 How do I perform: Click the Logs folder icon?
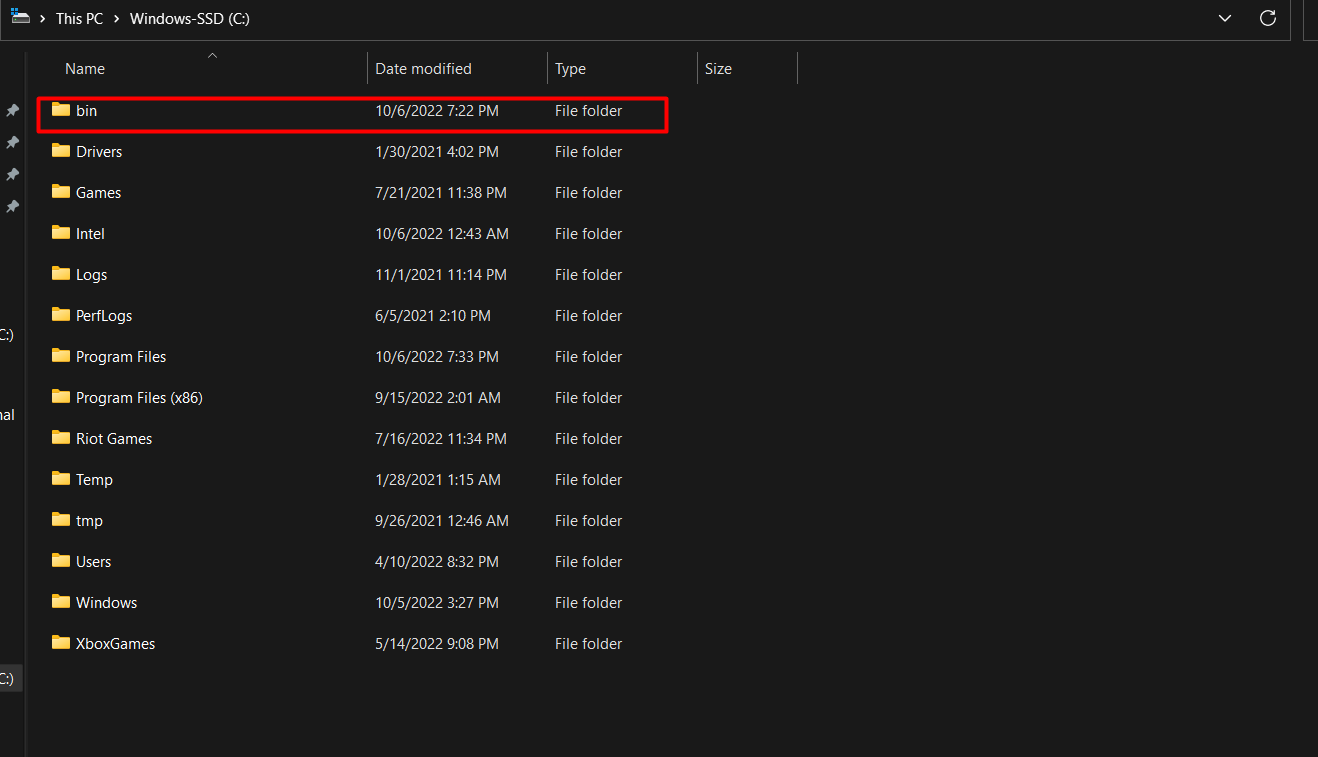(x=61, y=274)
